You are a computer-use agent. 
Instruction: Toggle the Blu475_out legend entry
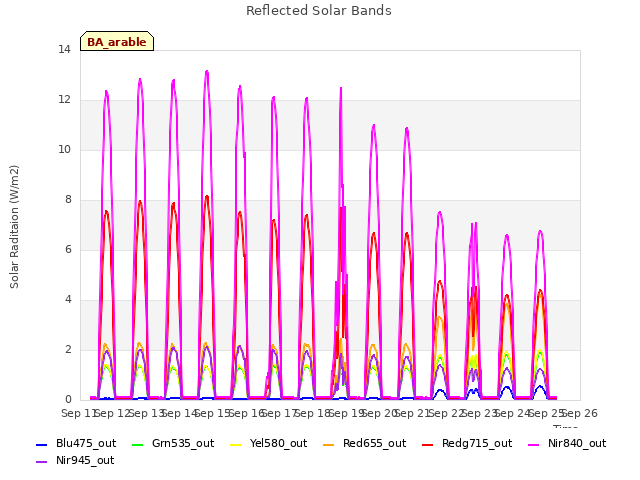point(76,443)
